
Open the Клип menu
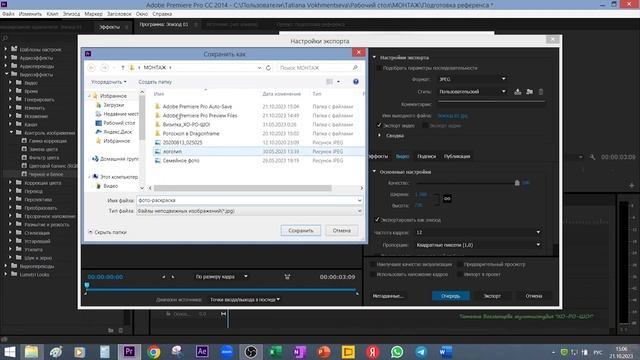click(x=52, y=14)
